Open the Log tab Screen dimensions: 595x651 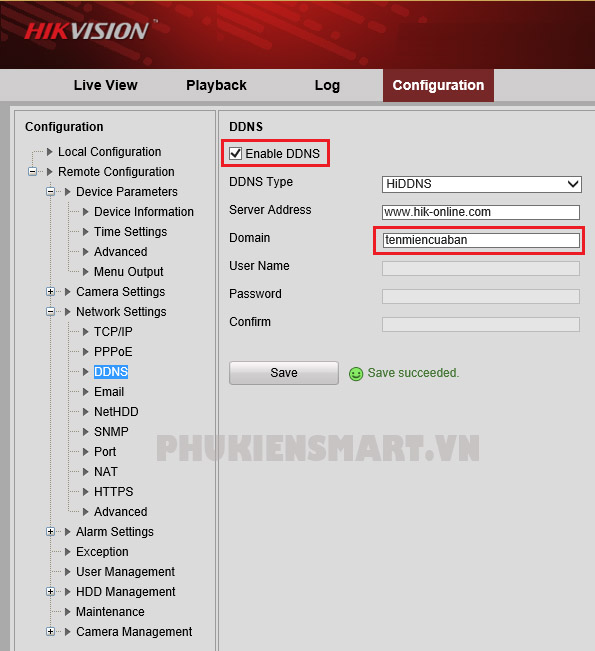[327, 85]
